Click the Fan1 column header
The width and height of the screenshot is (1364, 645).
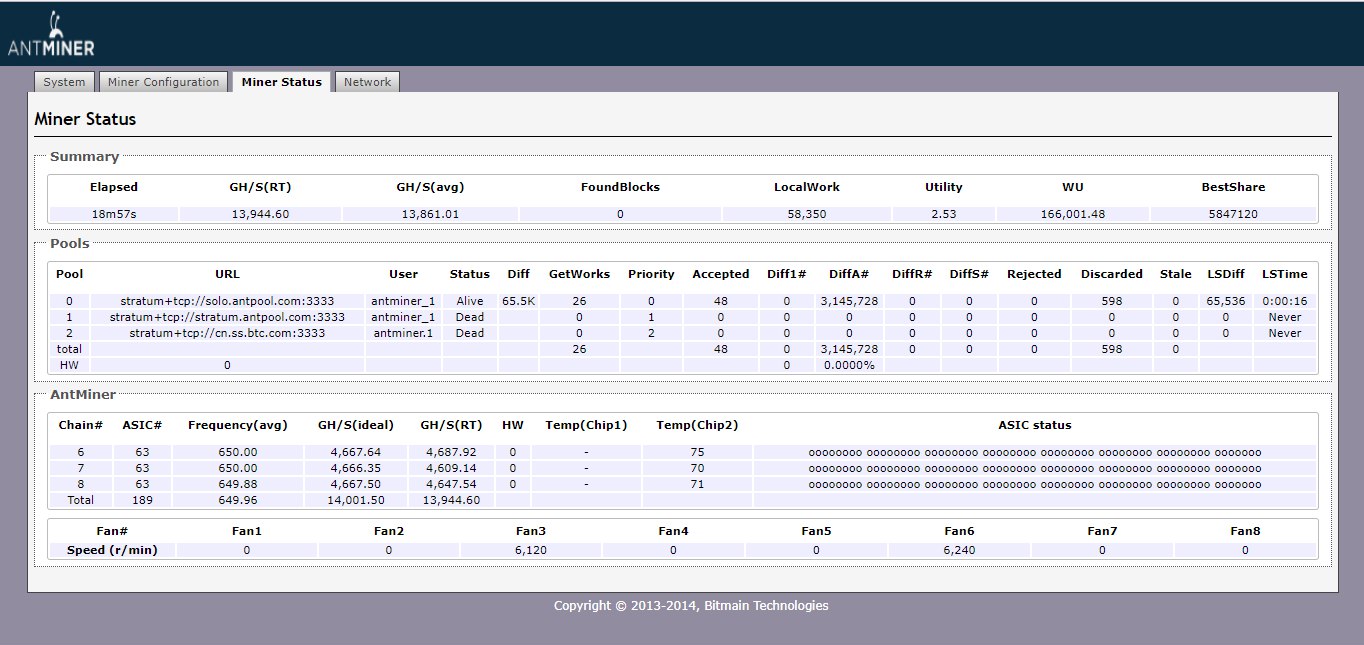coord(245,531)
